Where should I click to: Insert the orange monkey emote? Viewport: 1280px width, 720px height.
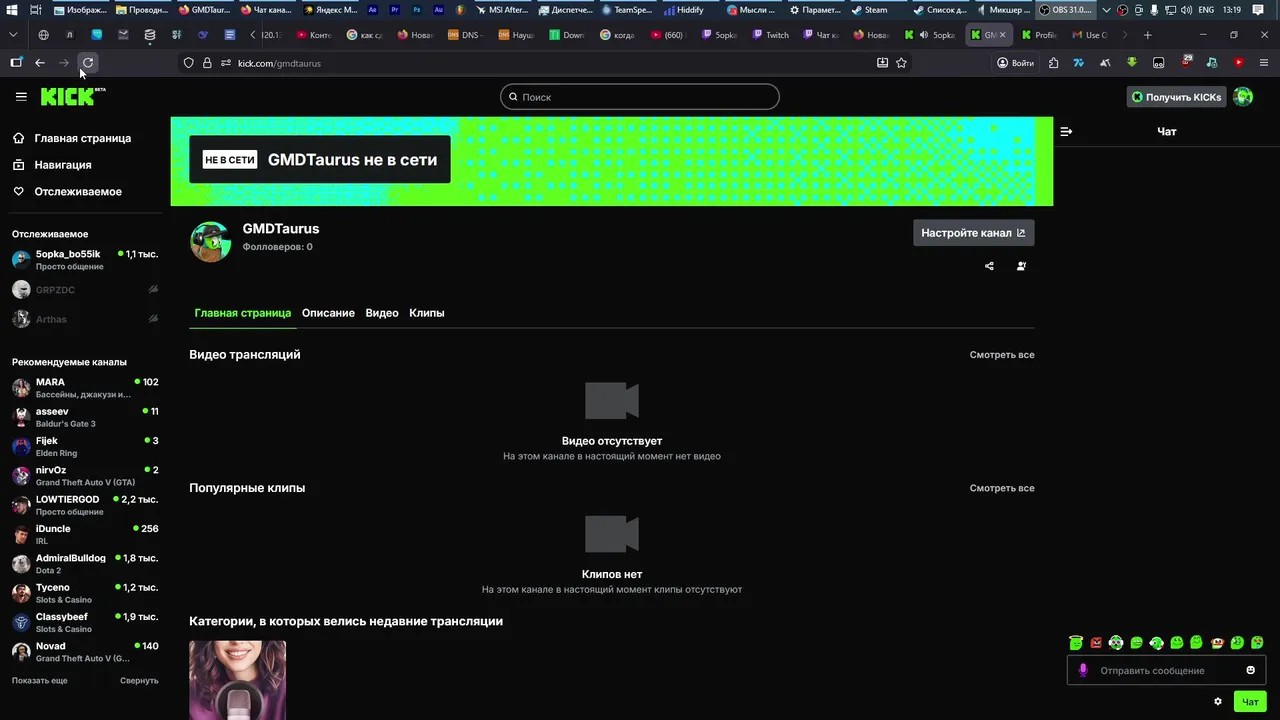click(x=1217, y=642)
